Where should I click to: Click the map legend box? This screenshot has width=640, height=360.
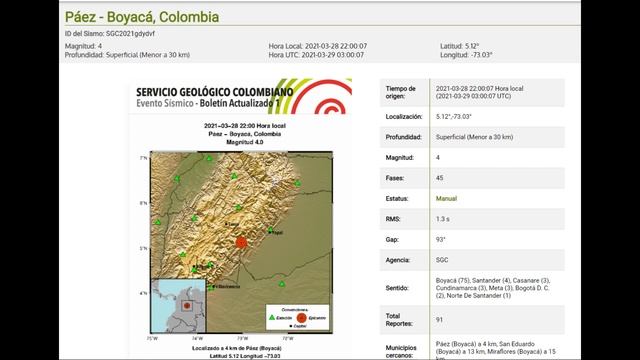pyautogui.click(x=298, y=318)
